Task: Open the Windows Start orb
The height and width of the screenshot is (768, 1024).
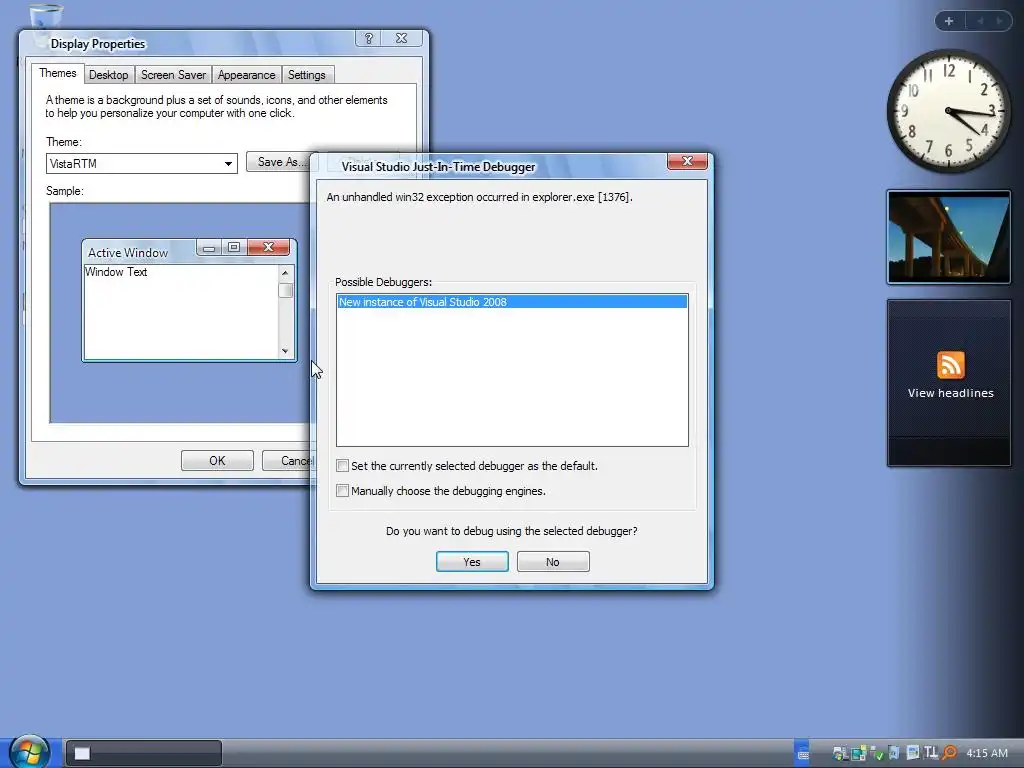Action: (x=29, y=752)
